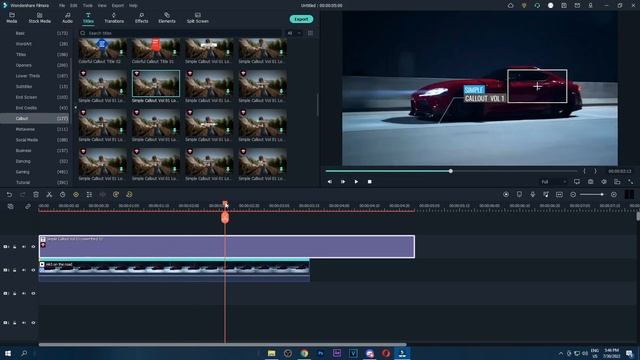Viewport: 640px width, 360px height.
Task: Switch to the Stock Media tab
Action: pyautogui.click(x=40, y=18)
